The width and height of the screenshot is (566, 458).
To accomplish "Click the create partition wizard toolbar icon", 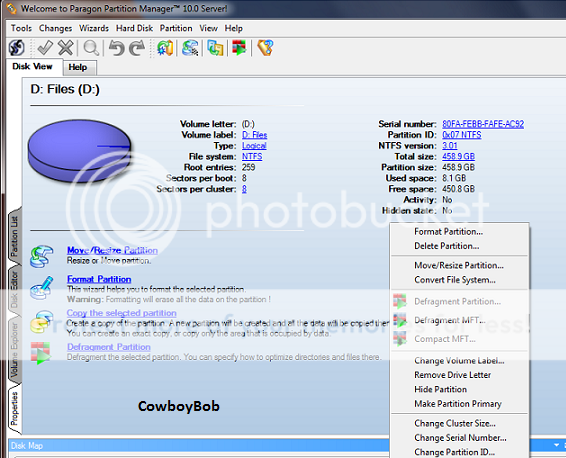I will [165, 48].
